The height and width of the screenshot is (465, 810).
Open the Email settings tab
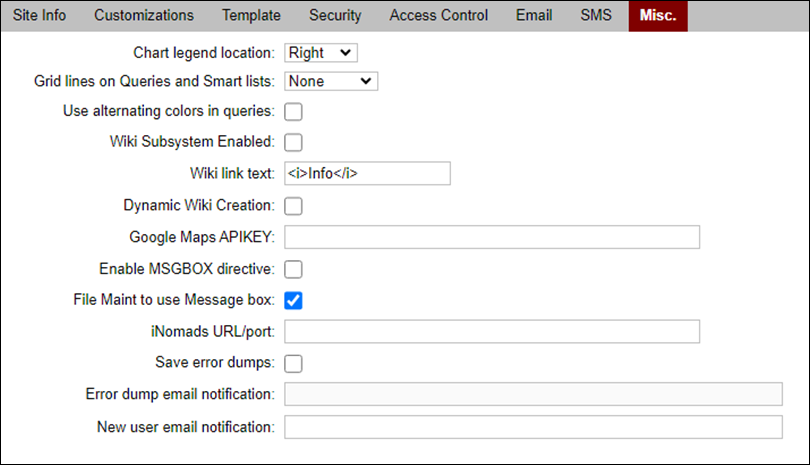pos(534,16)
